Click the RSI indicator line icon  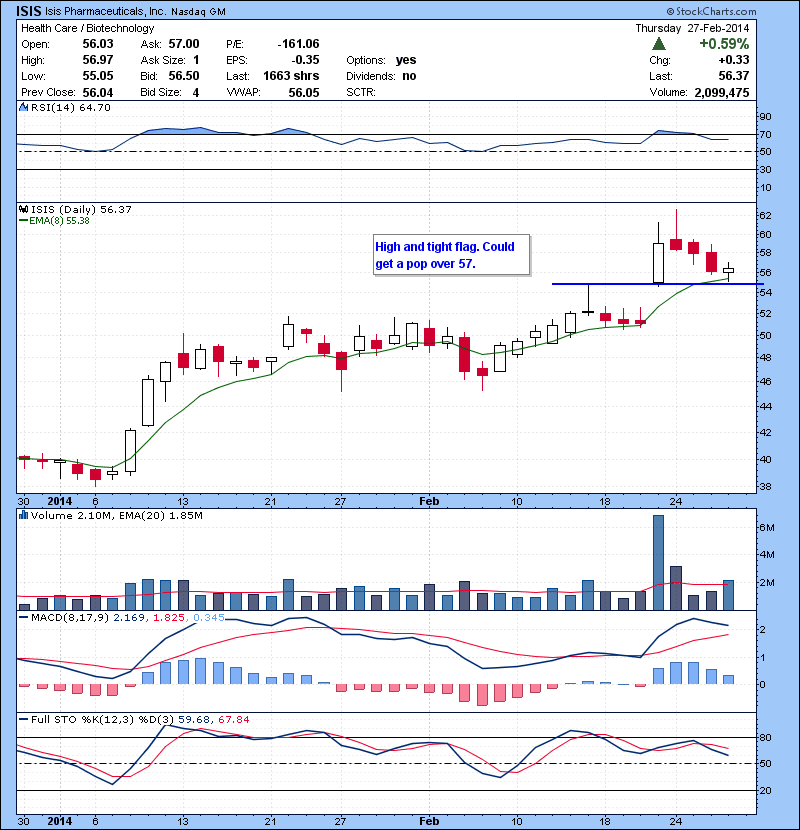23,107
